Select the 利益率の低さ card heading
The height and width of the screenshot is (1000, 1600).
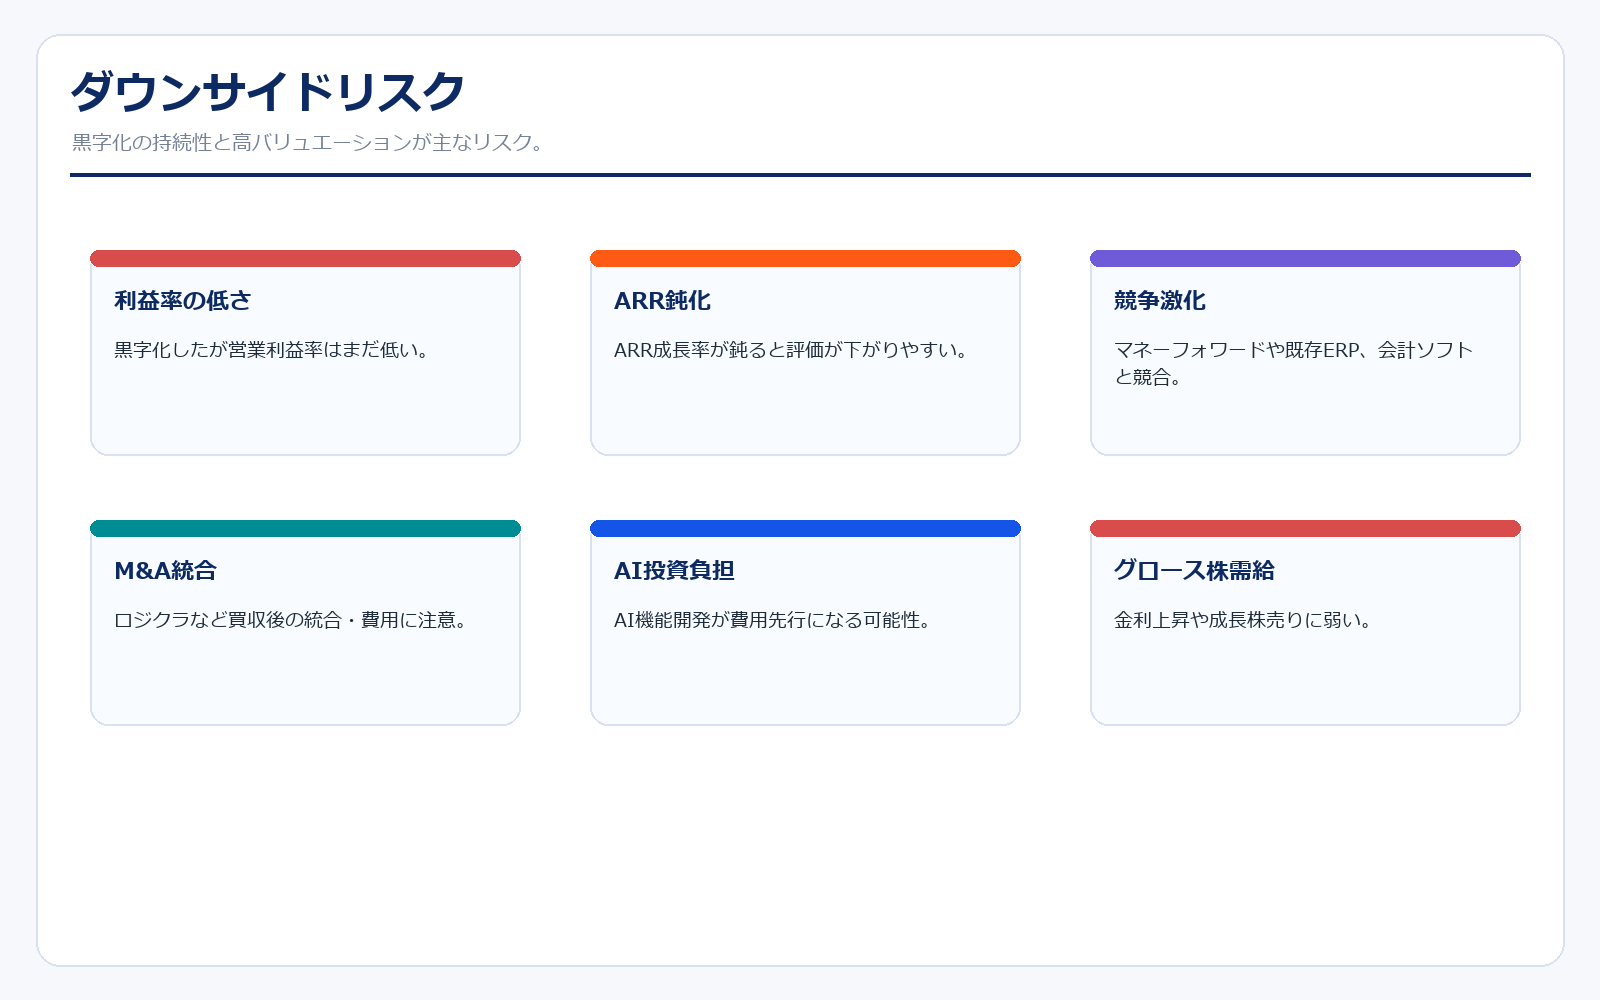pos(182,300)
